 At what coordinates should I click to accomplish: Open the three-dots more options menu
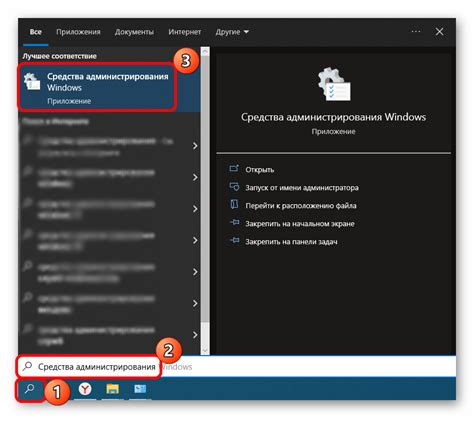tap(416, 32)
